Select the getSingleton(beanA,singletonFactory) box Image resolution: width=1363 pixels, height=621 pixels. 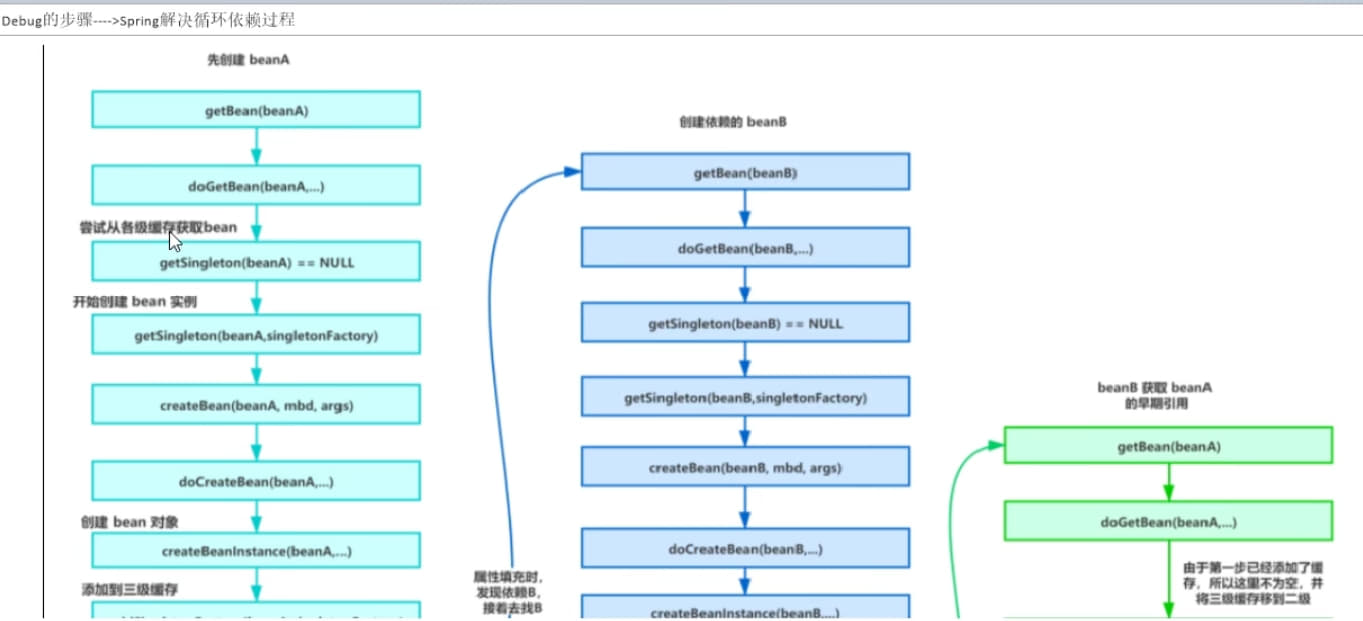(x=256, y=335)
